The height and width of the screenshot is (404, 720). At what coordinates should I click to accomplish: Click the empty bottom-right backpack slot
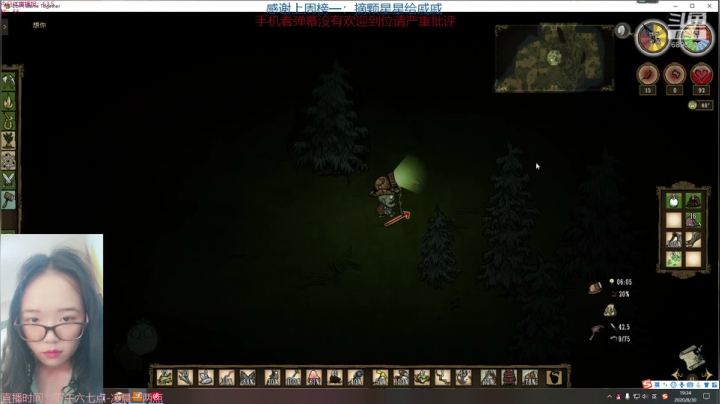tap(693, 259)
